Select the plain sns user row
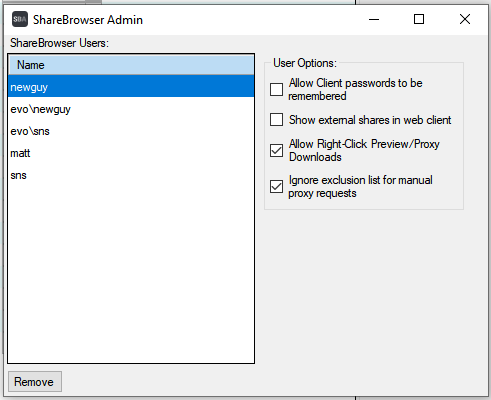This screenshot has height=400, width=491. pyautogui.click(x=131, y=175)
